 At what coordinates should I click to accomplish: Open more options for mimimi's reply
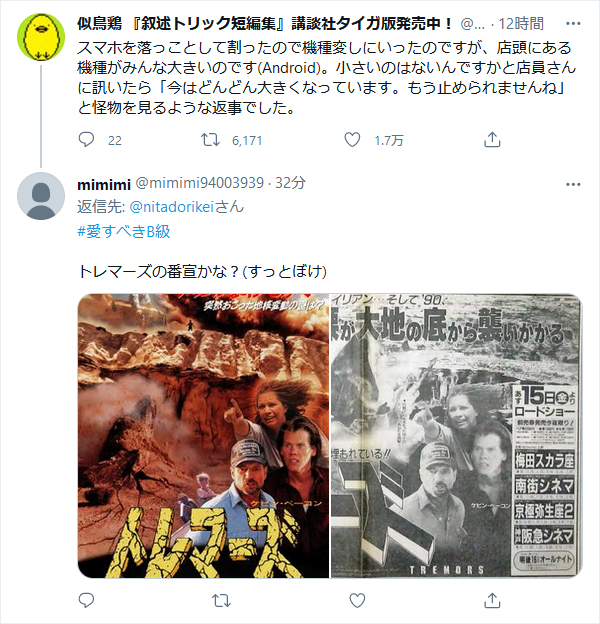point(573,184)
